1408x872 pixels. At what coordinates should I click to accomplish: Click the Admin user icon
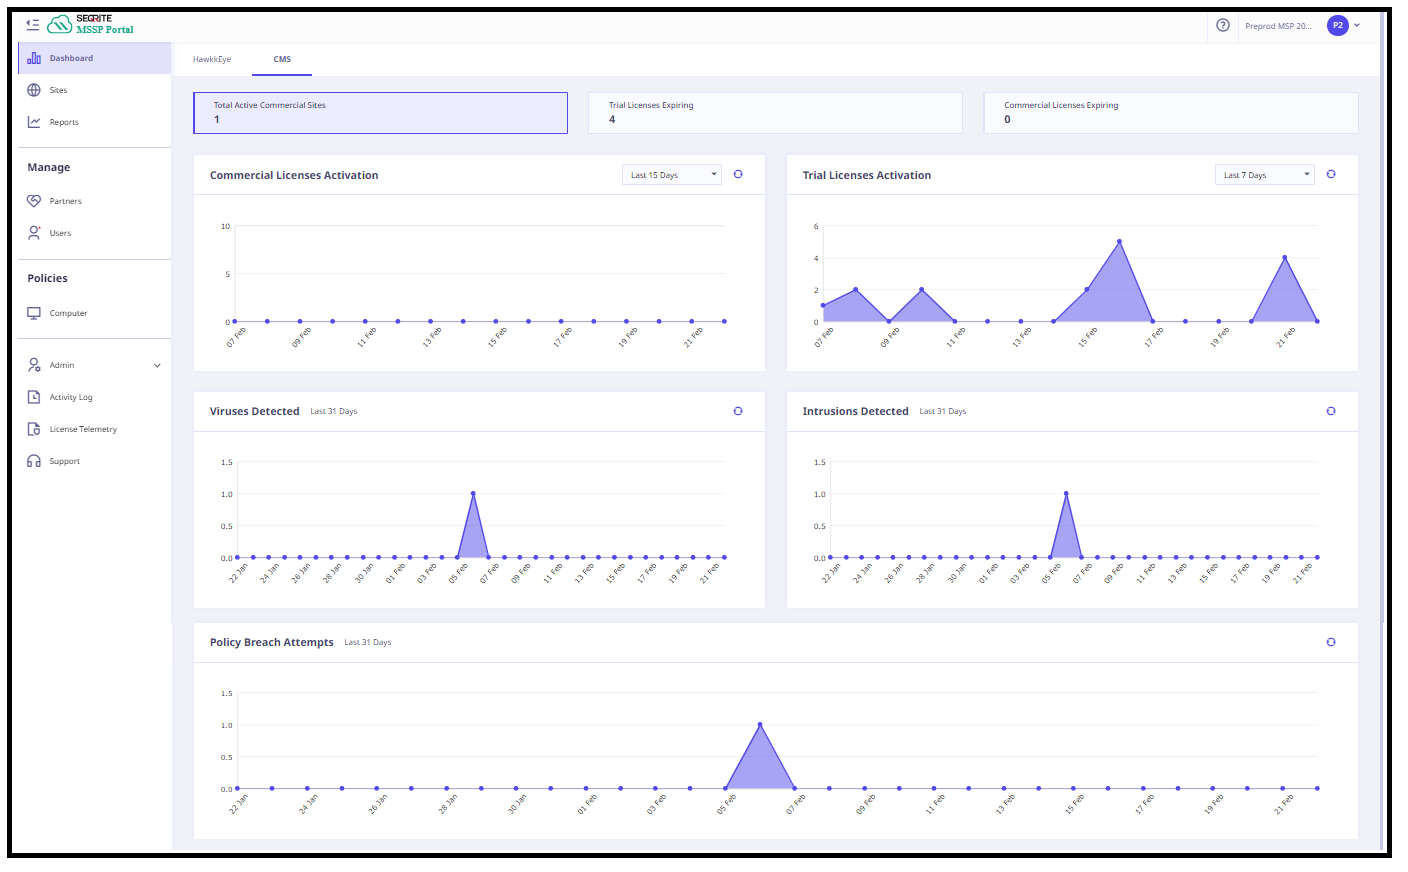click(x=34, y=365)
